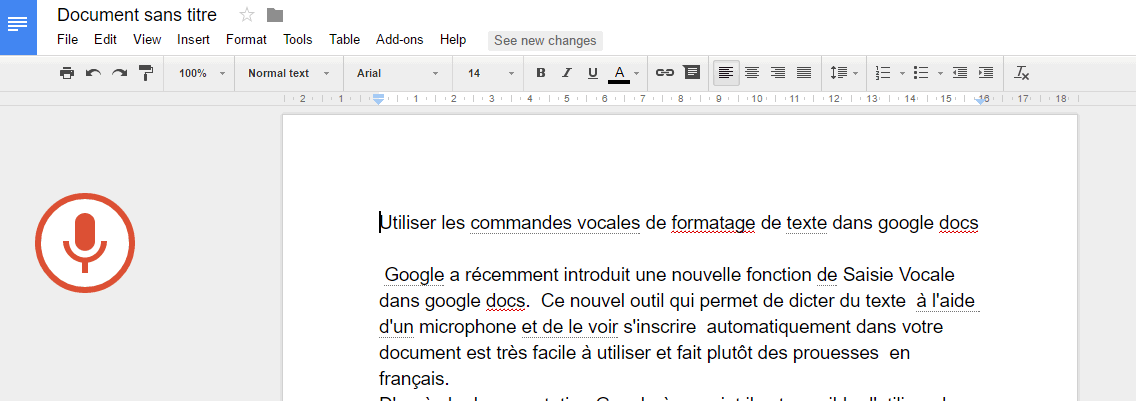The height and width of the screenshot is (401, 1136).
Task: Click the Insert link icon
Action: [x=664, y=73]
